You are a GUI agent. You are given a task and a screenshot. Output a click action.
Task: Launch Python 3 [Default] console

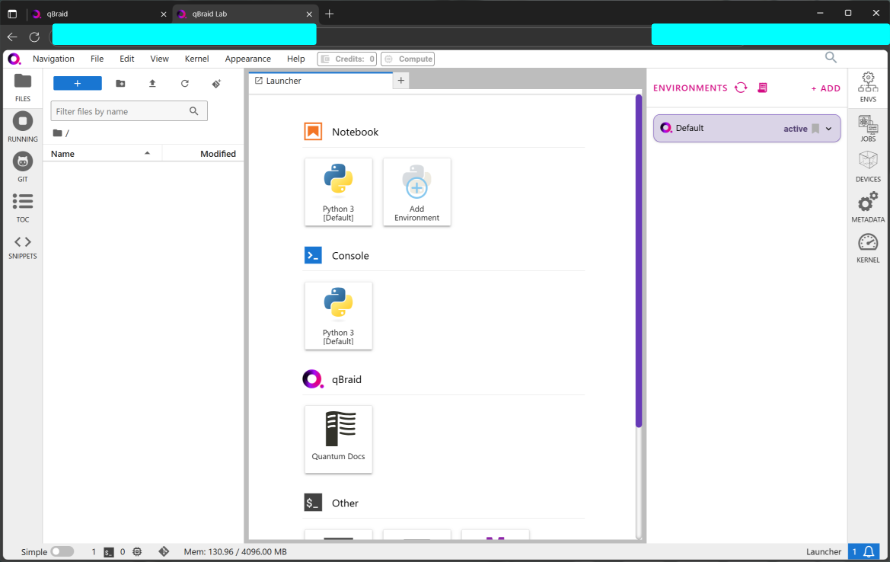tap(338, 316)
